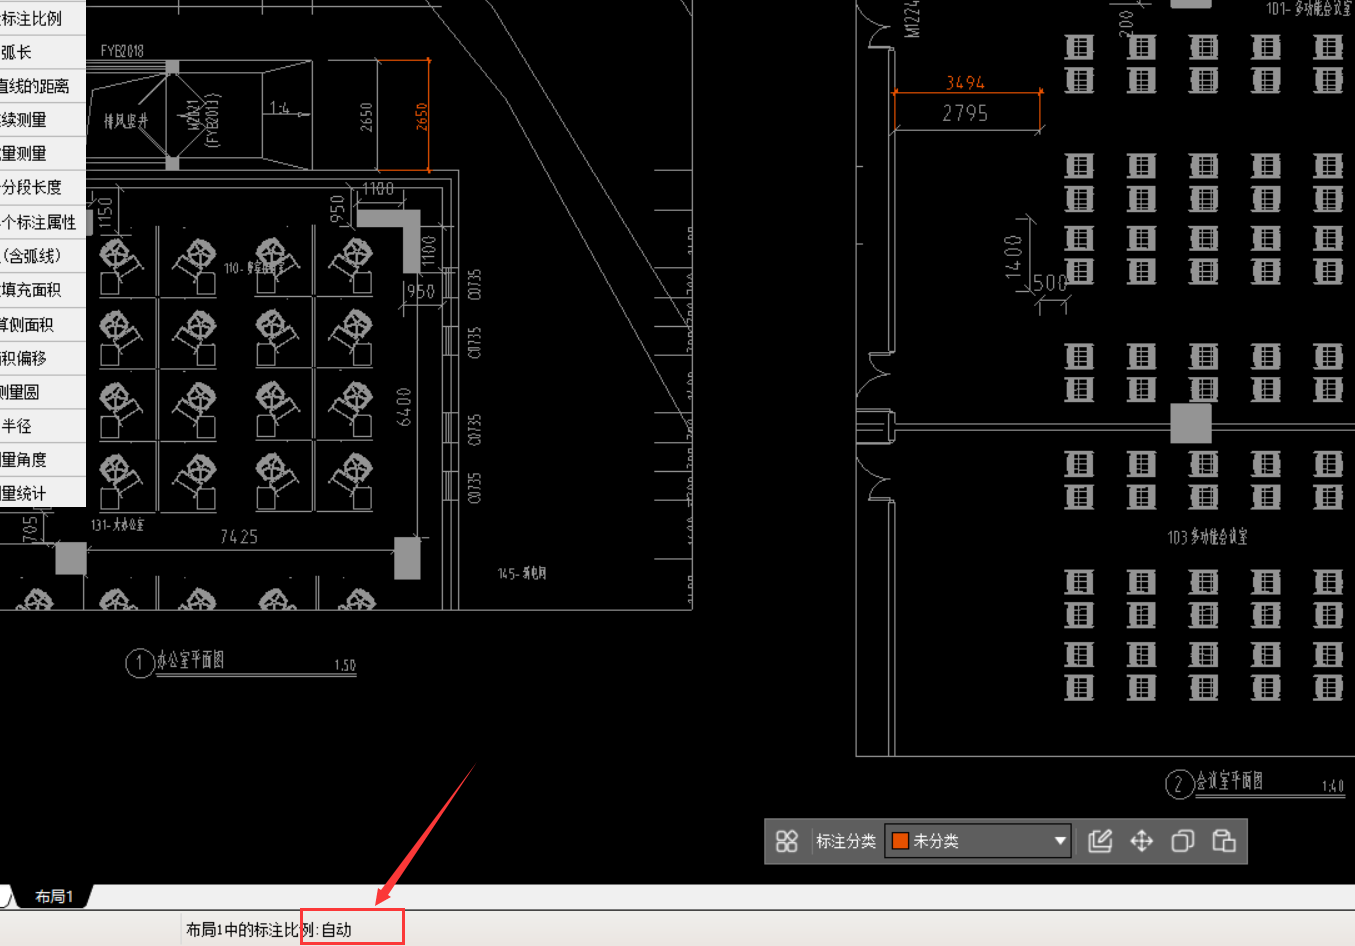Click the white 2795 dimension text

point(965,114)
